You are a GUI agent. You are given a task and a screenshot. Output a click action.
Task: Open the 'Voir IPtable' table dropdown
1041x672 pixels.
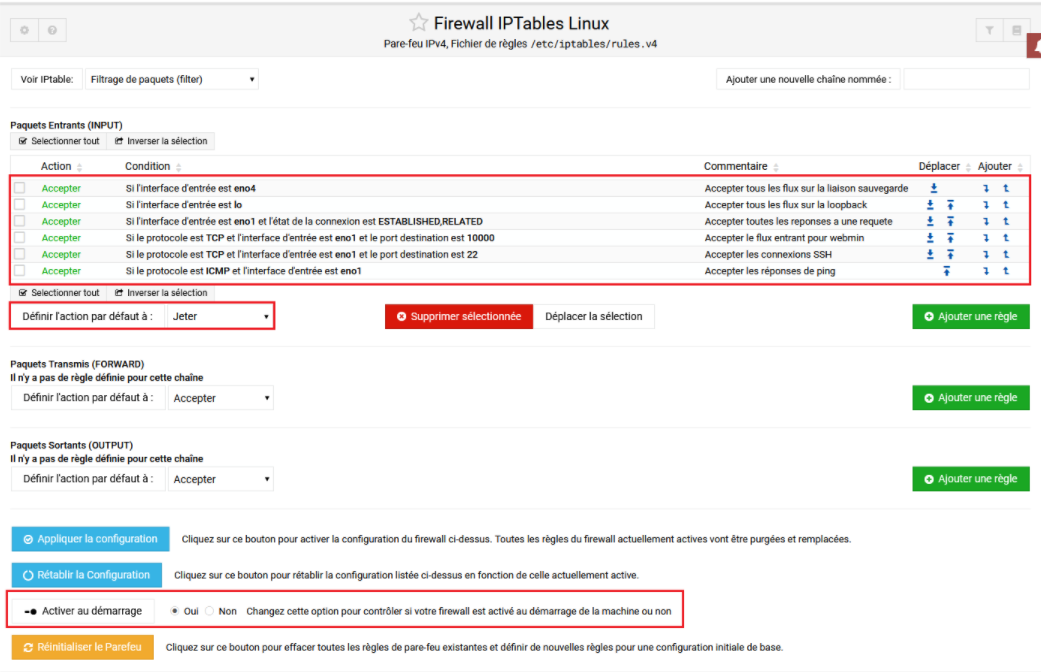click(171, 79)
